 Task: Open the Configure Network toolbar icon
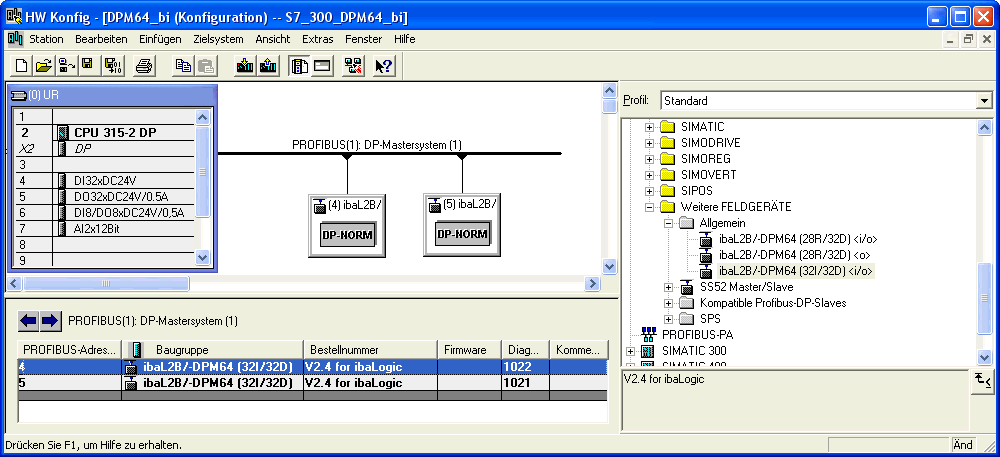tap(353, 66)
